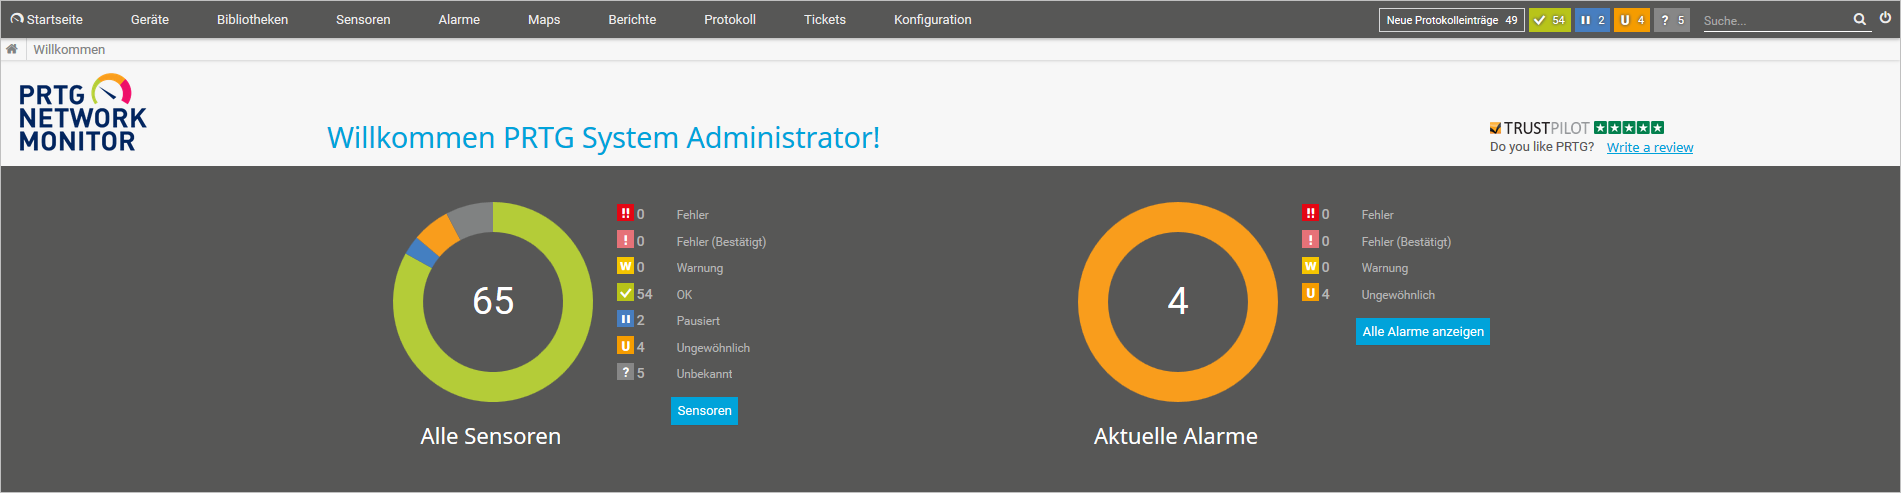Select the OK label in sensor list

coord(684,295)
